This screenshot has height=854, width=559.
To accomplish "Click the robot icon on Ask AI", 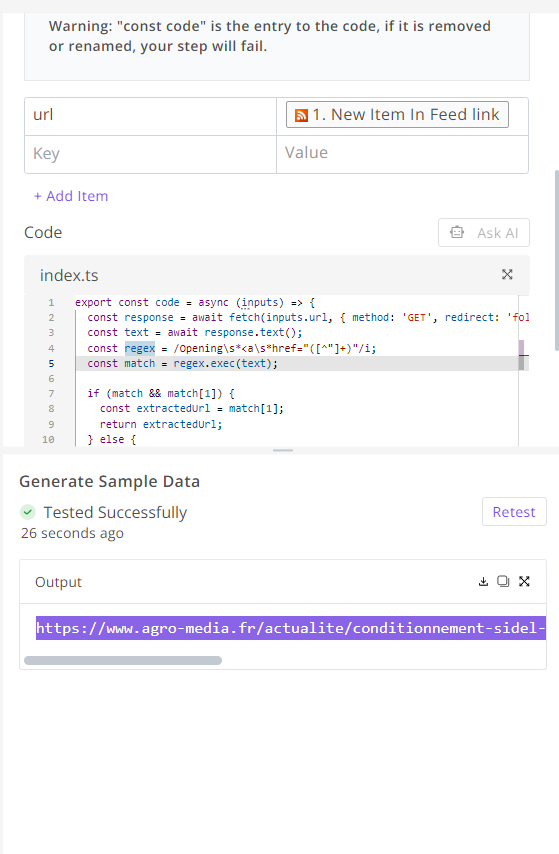I will tap(457, 233).
